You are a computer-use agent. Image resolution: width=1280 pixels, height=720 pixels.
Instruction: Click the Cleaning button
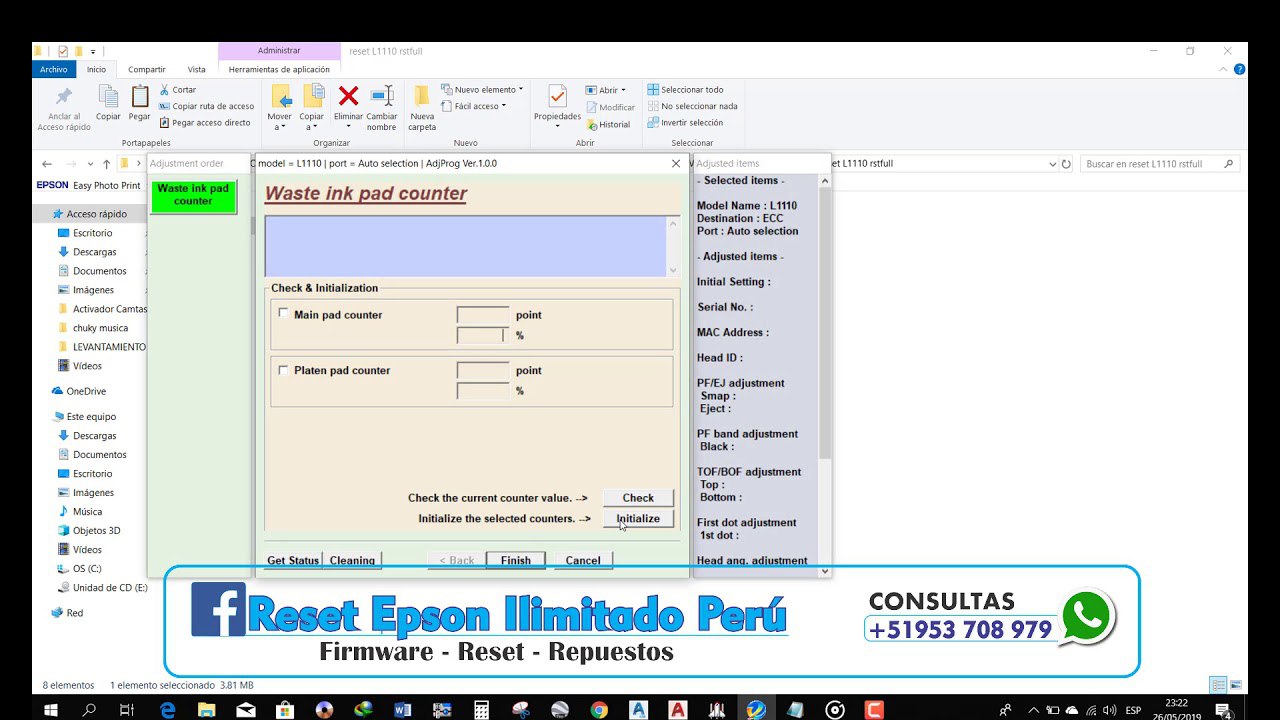click(x=352, y=560)
